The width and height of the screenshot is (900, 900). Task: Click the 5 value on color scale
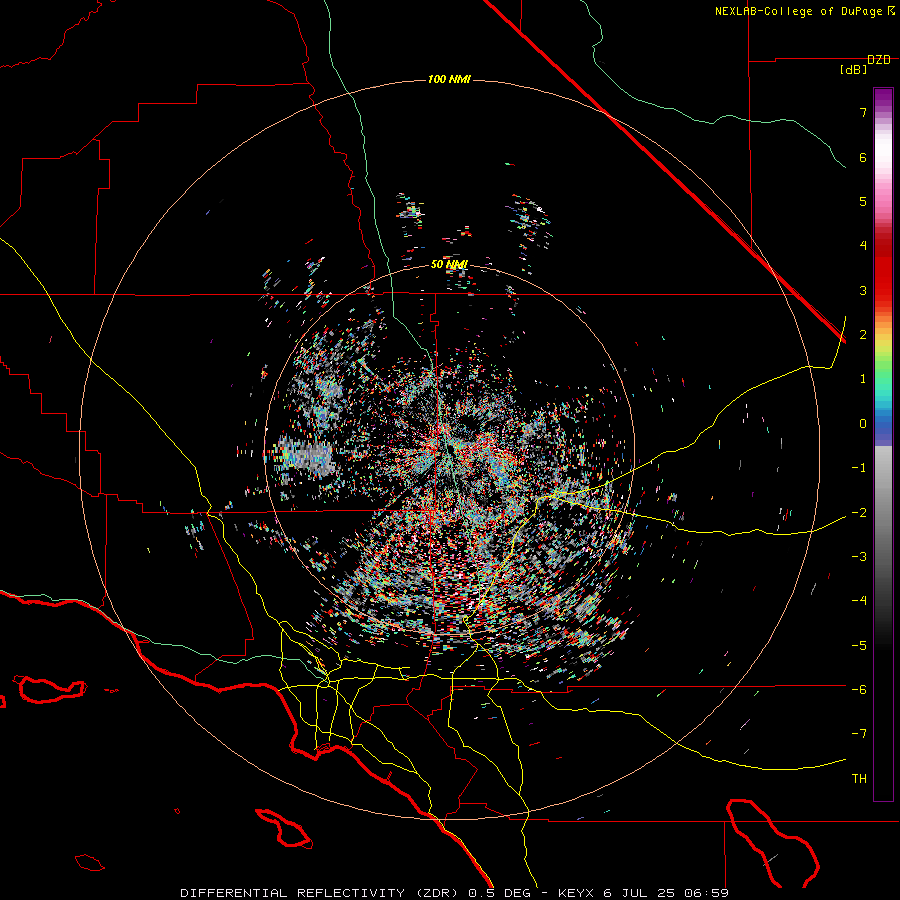(x=863, y=201)
